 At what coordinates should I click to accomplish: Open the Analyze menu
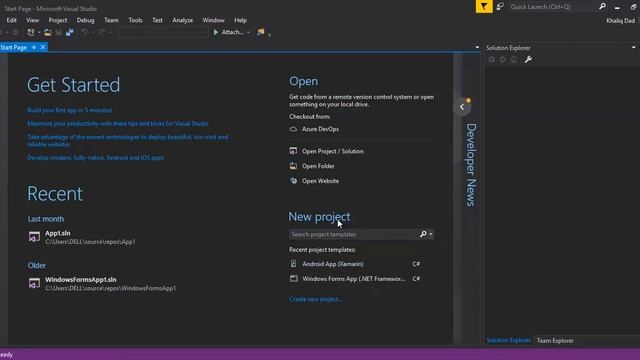(x=182, y=20)
